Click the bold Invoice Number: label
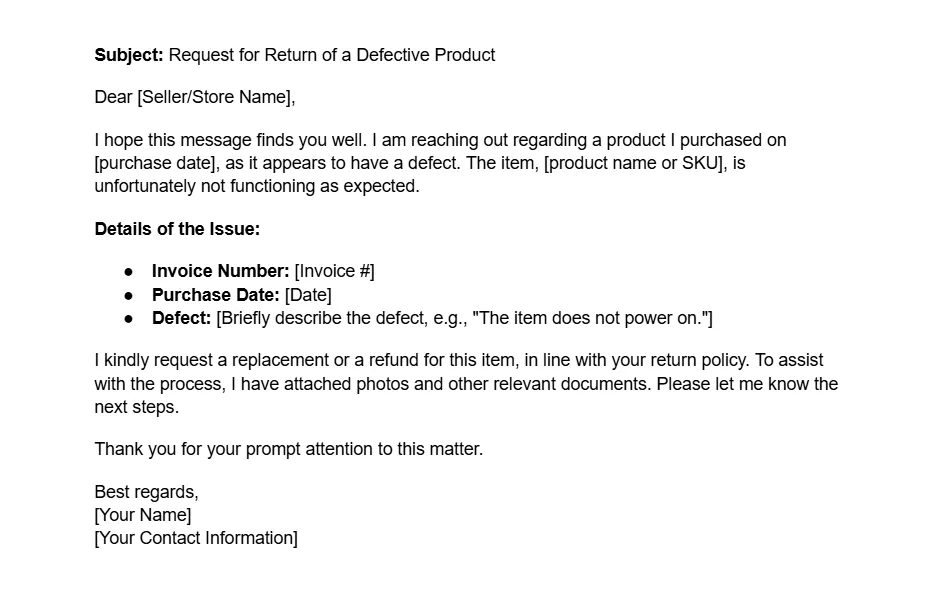Viewport: 950px width, 600px height. tap(221, 271)
